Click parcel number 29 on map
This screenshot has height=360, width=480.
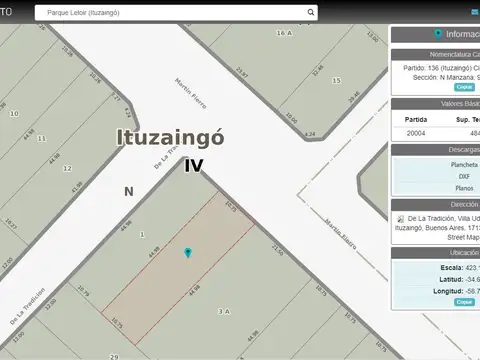pyautogui.click(x=114, y=357)
